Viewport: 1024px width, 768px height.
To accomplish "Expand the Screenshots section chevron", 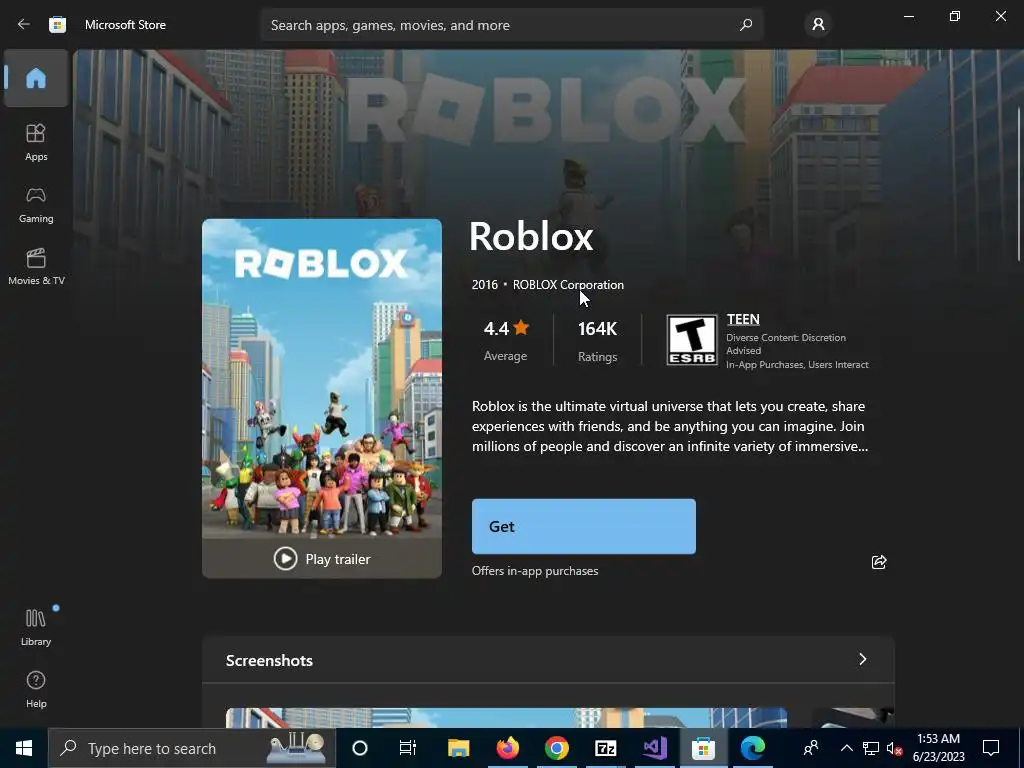I will point(863,659).
